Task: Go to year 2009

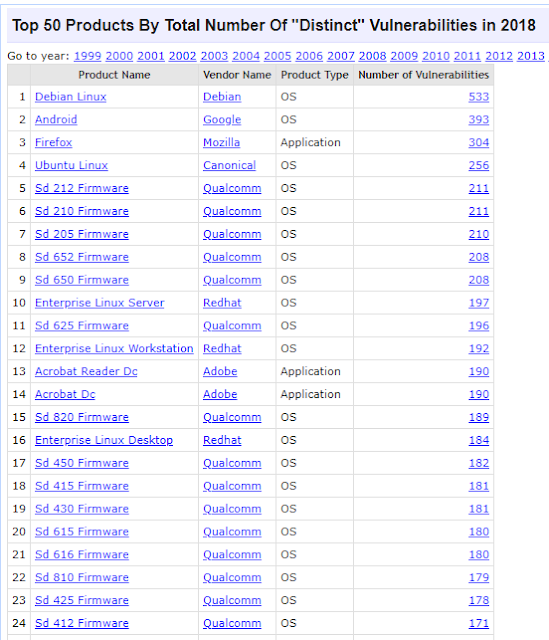Action: pos(404,56)
